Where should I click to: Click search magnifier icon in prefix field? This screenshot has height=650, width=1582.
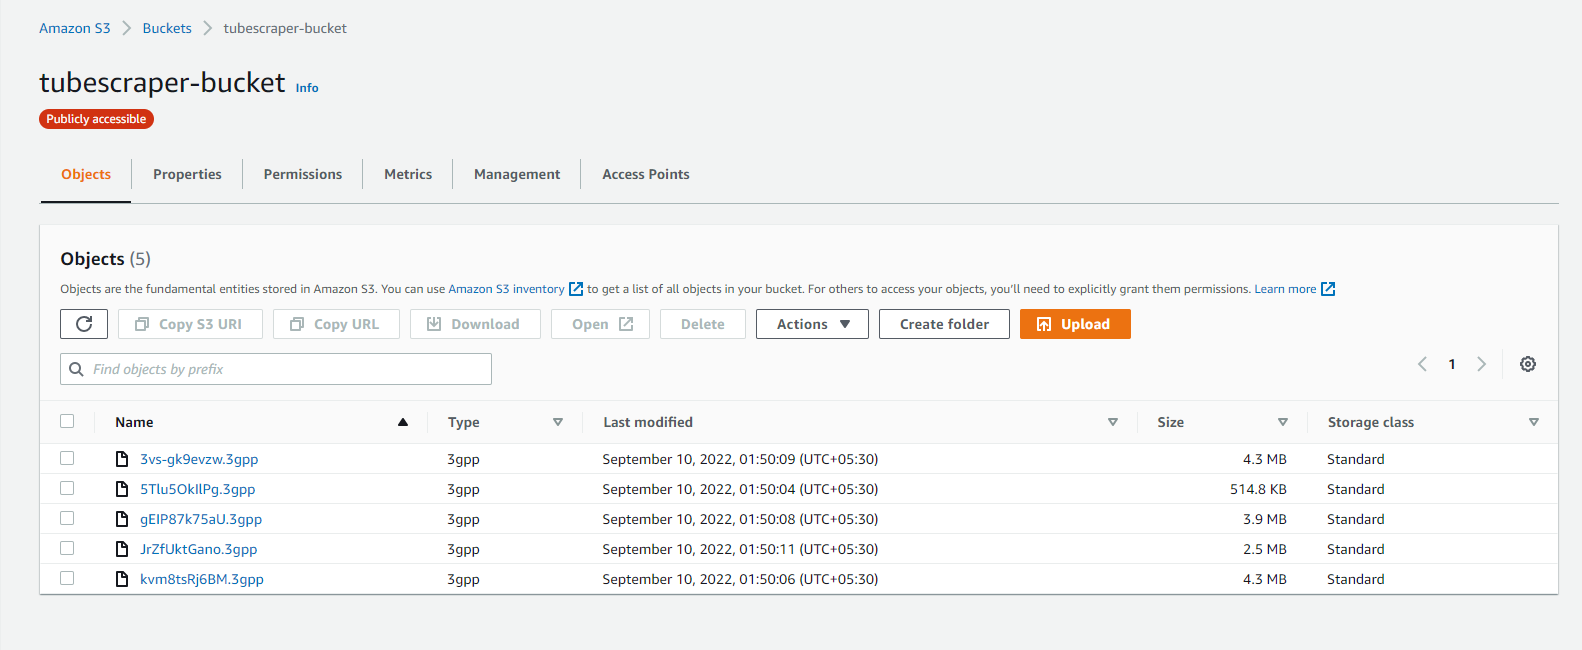pos(76,369)
